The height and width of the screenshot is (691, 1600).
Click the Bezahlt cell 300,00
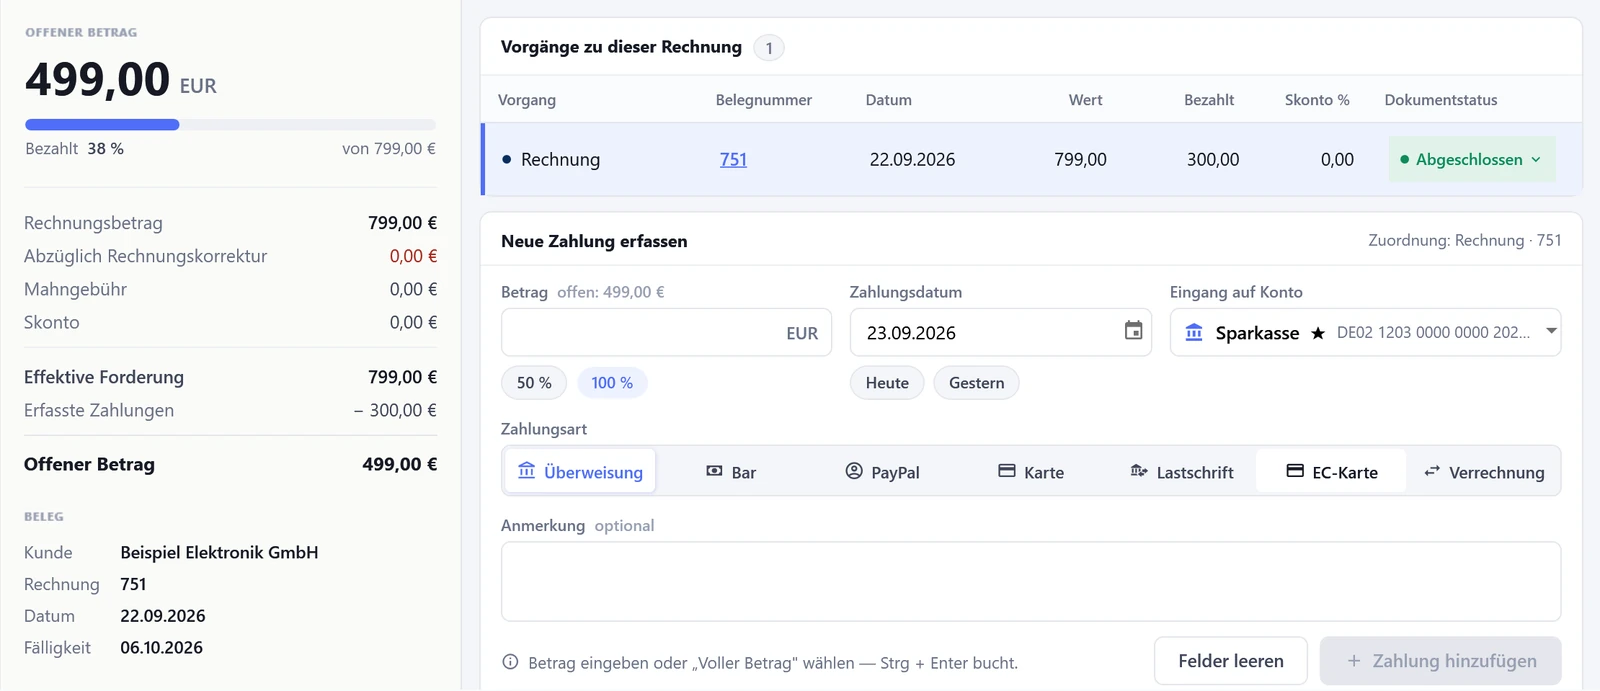[1213, 159]
